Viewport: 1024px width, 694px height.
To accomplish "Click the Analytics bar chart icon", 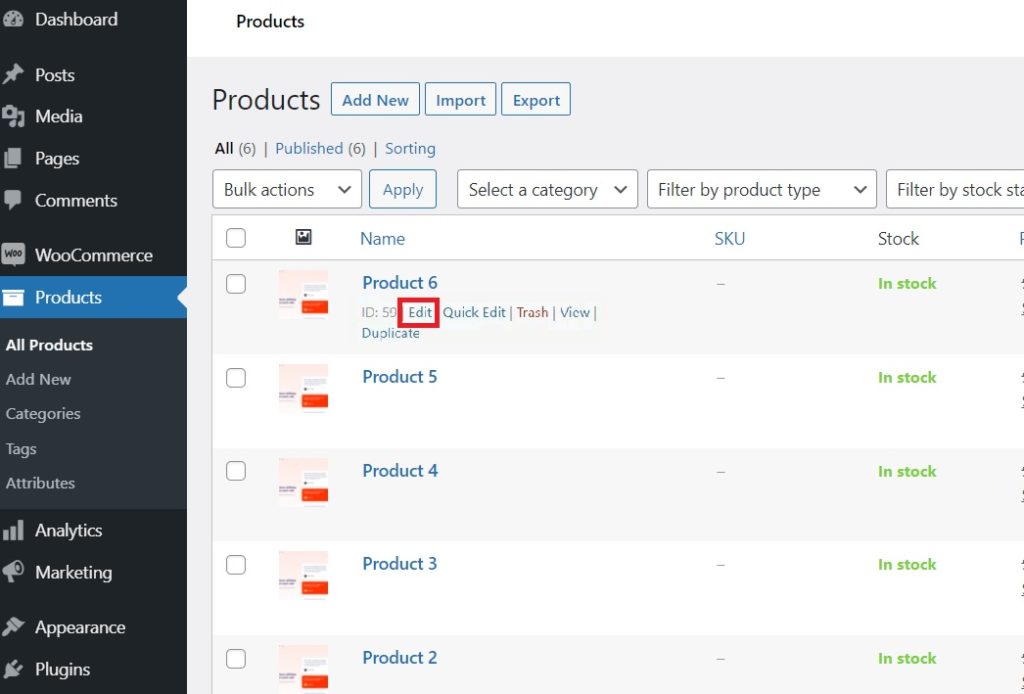I will 12,530.
